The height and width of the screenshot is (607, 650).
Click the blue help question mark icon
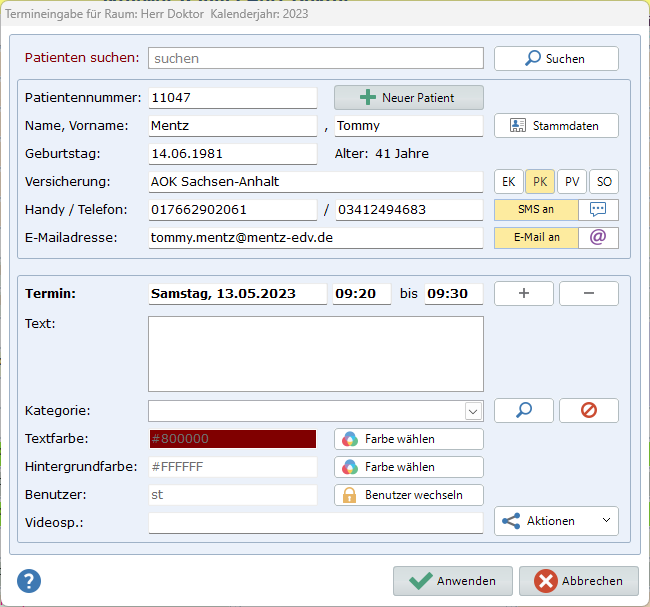coord(29,580)
